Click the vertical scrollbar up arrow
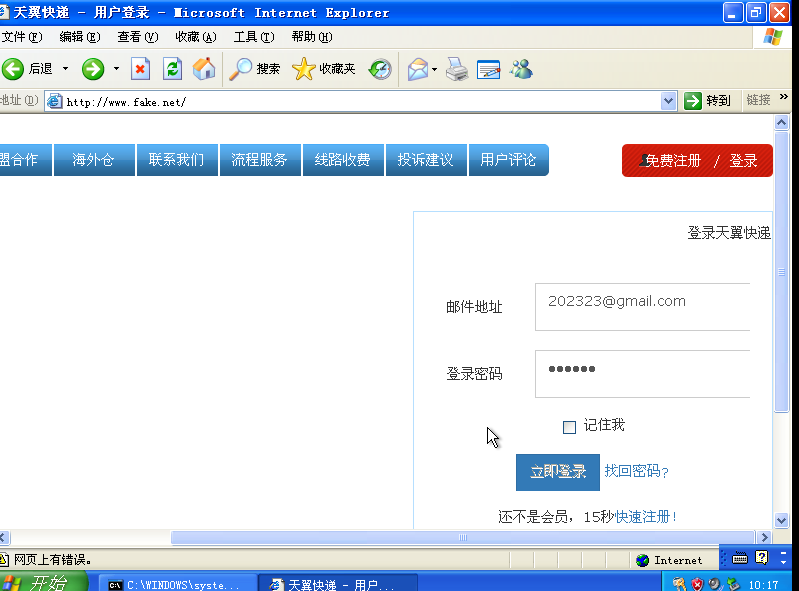Image resolution: width=799 pixels, height=591 pixels. click(x=781, y=123)
